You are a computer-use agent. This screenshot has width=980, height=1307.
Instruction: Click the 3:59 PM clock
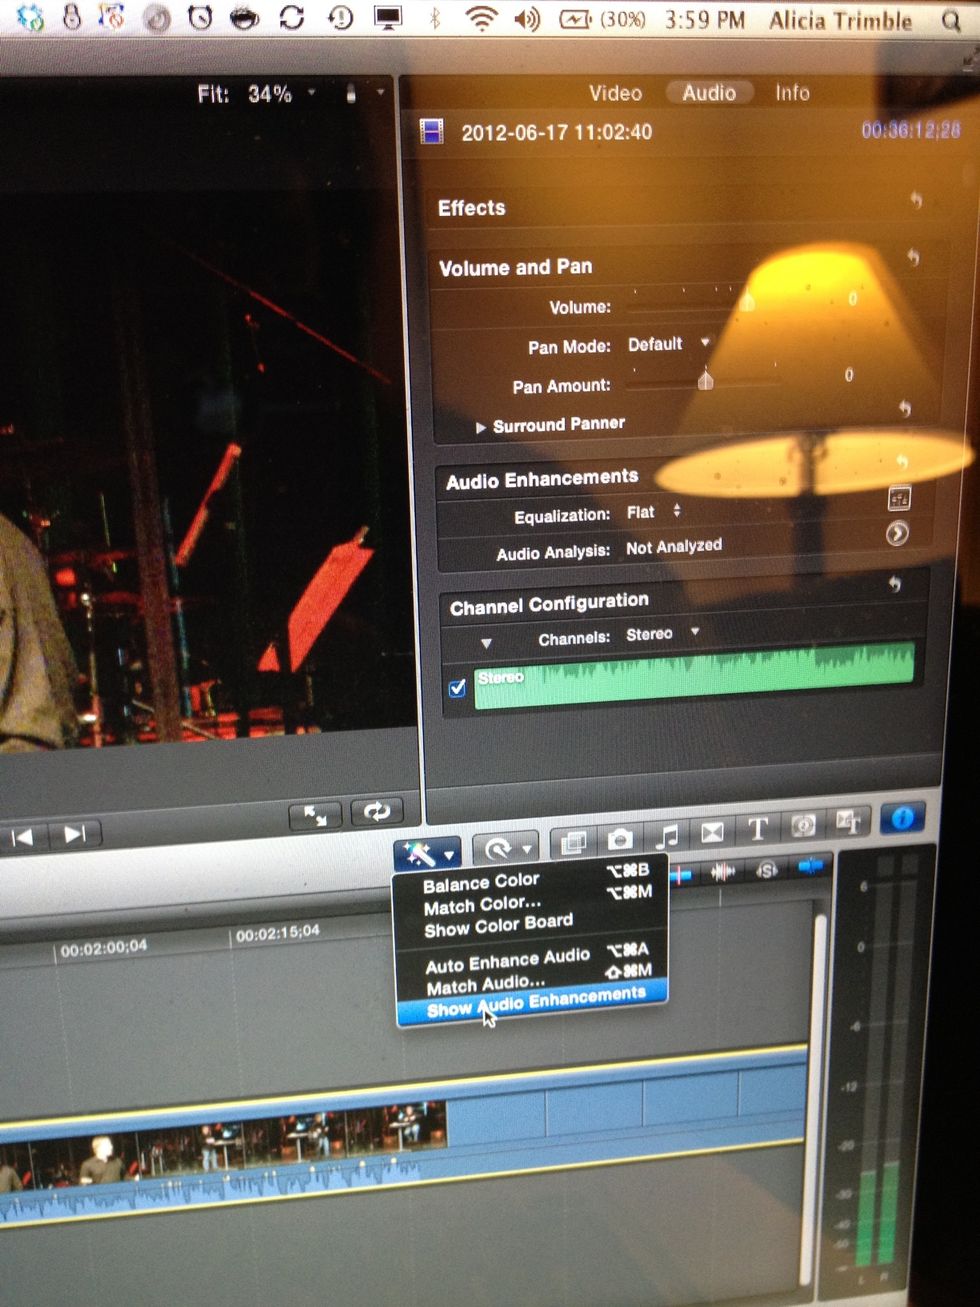tap(705, 19)
